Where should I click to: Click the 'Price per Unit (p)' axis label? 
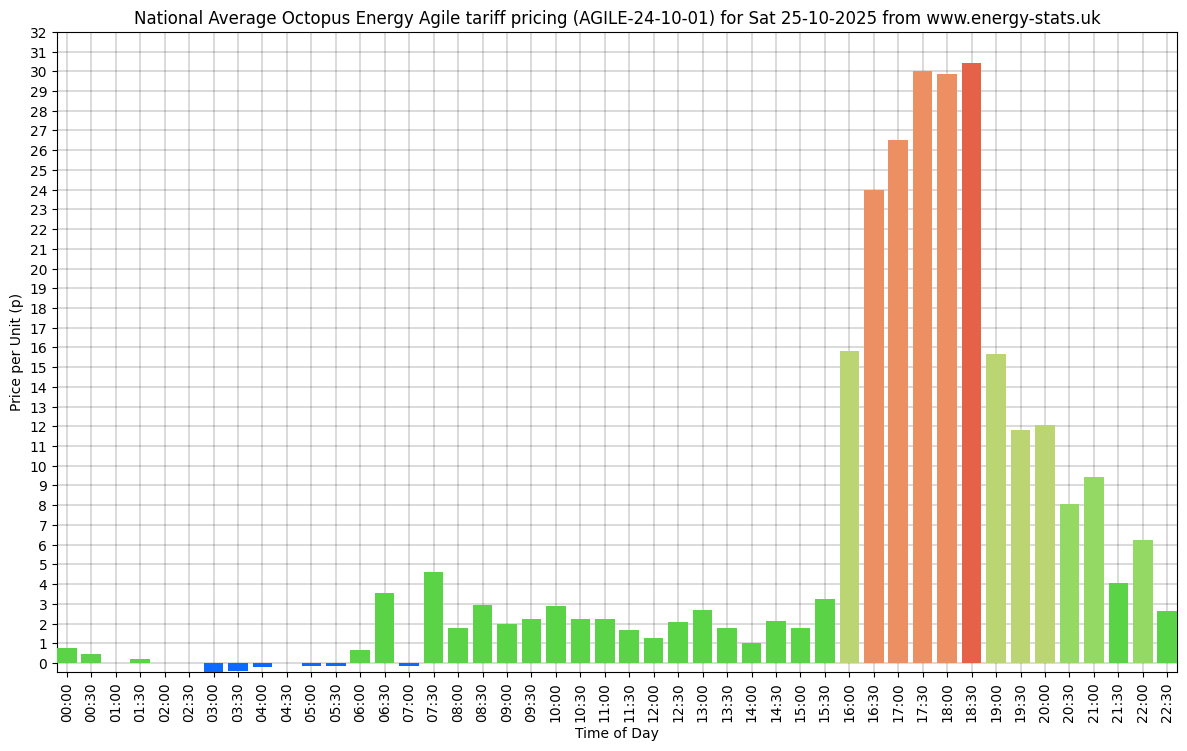15,353
